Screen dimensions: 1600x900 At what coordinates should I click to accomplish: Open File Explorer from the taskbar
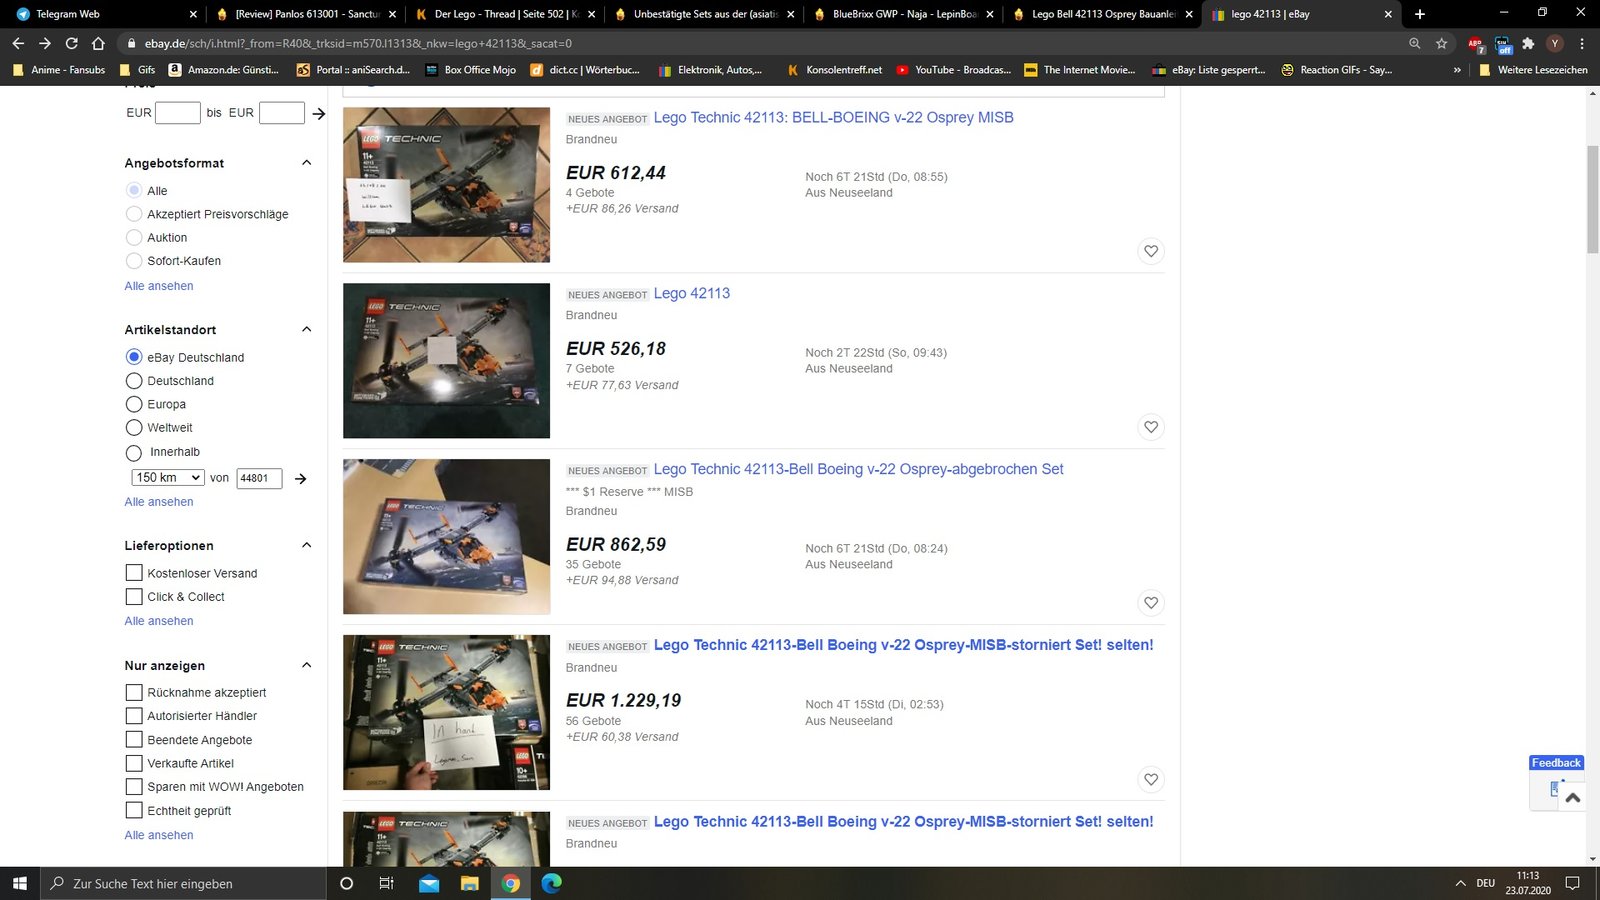[x=470, y=883]
